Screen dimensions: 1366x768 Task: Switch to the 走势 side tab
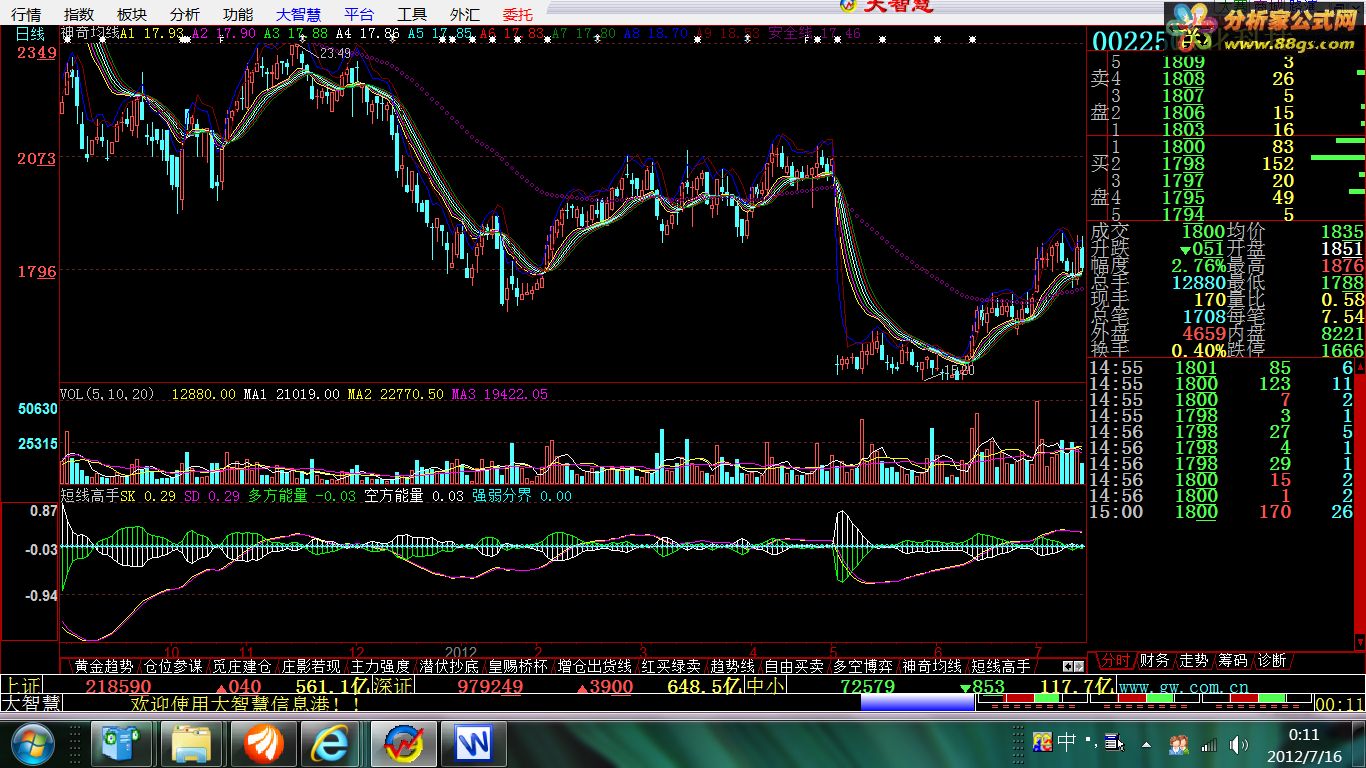[x=1193, y=661]
